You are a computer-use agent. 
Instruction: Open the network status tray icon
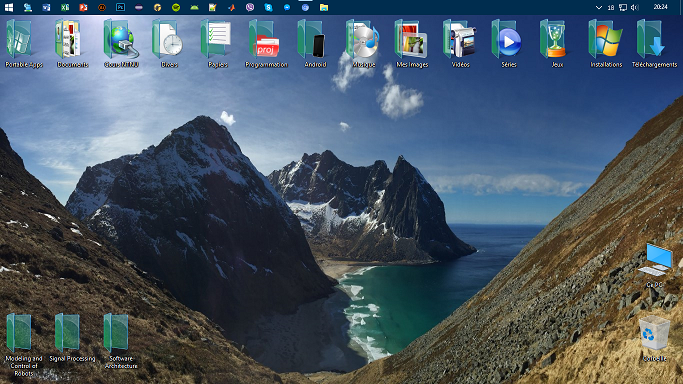[623, 7]
